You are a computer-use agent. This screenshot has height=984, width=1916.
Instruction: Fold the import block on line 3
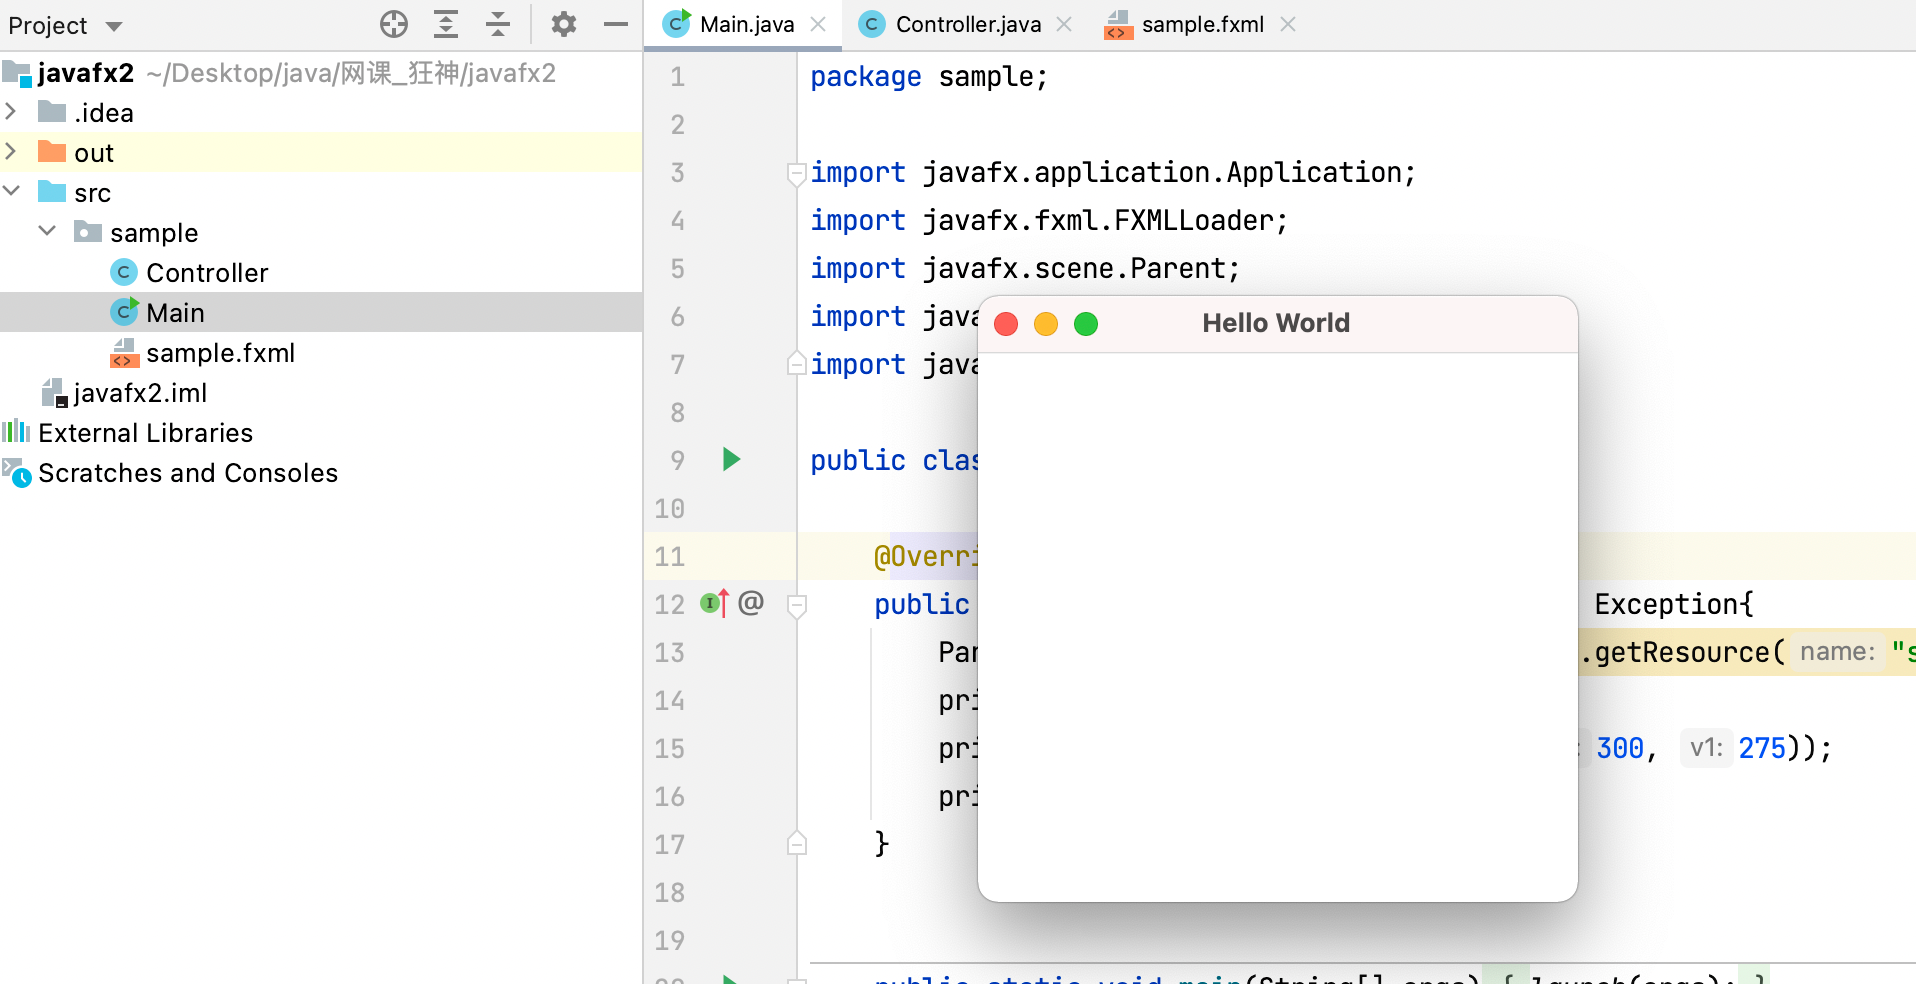(797, 173)
